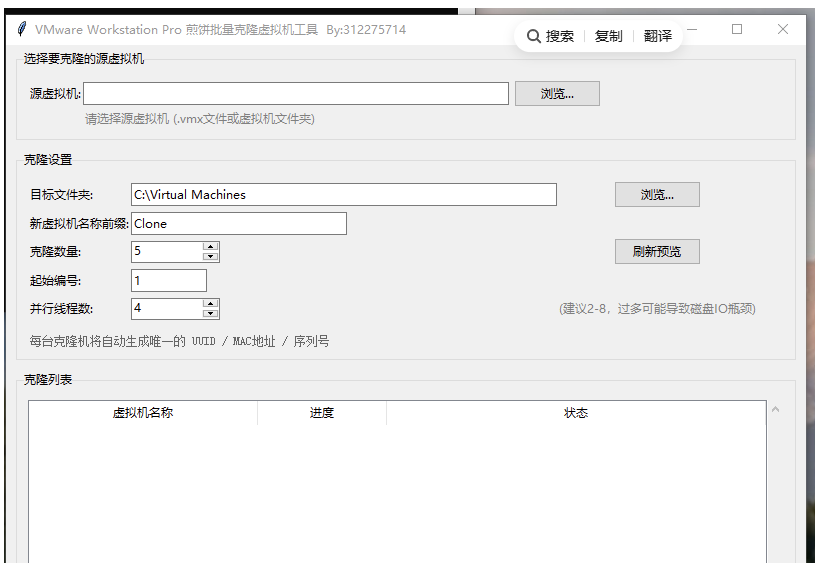Viewport: 815px width, 563px height.
Task: Click the 进度 column header
Action: (x=322, y=413)
